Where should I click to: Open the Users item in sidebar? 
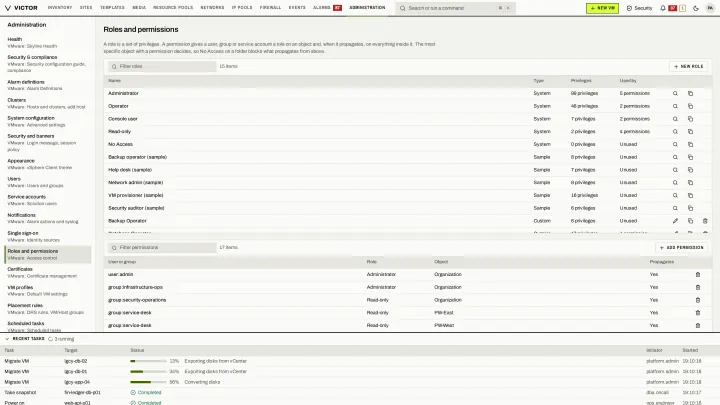tap(47, 182)
